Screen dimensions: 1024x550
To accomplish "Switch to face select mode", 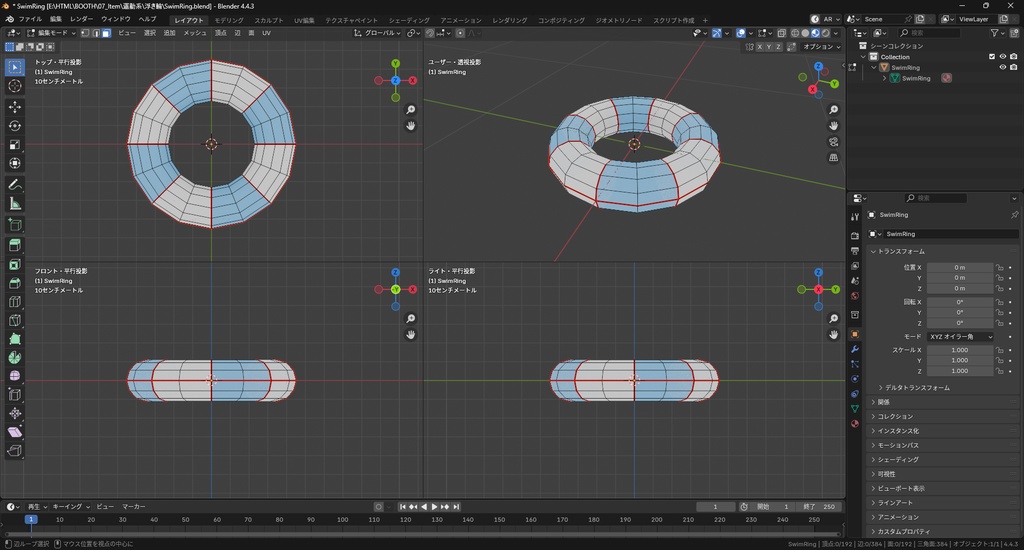I will point(106,33).
